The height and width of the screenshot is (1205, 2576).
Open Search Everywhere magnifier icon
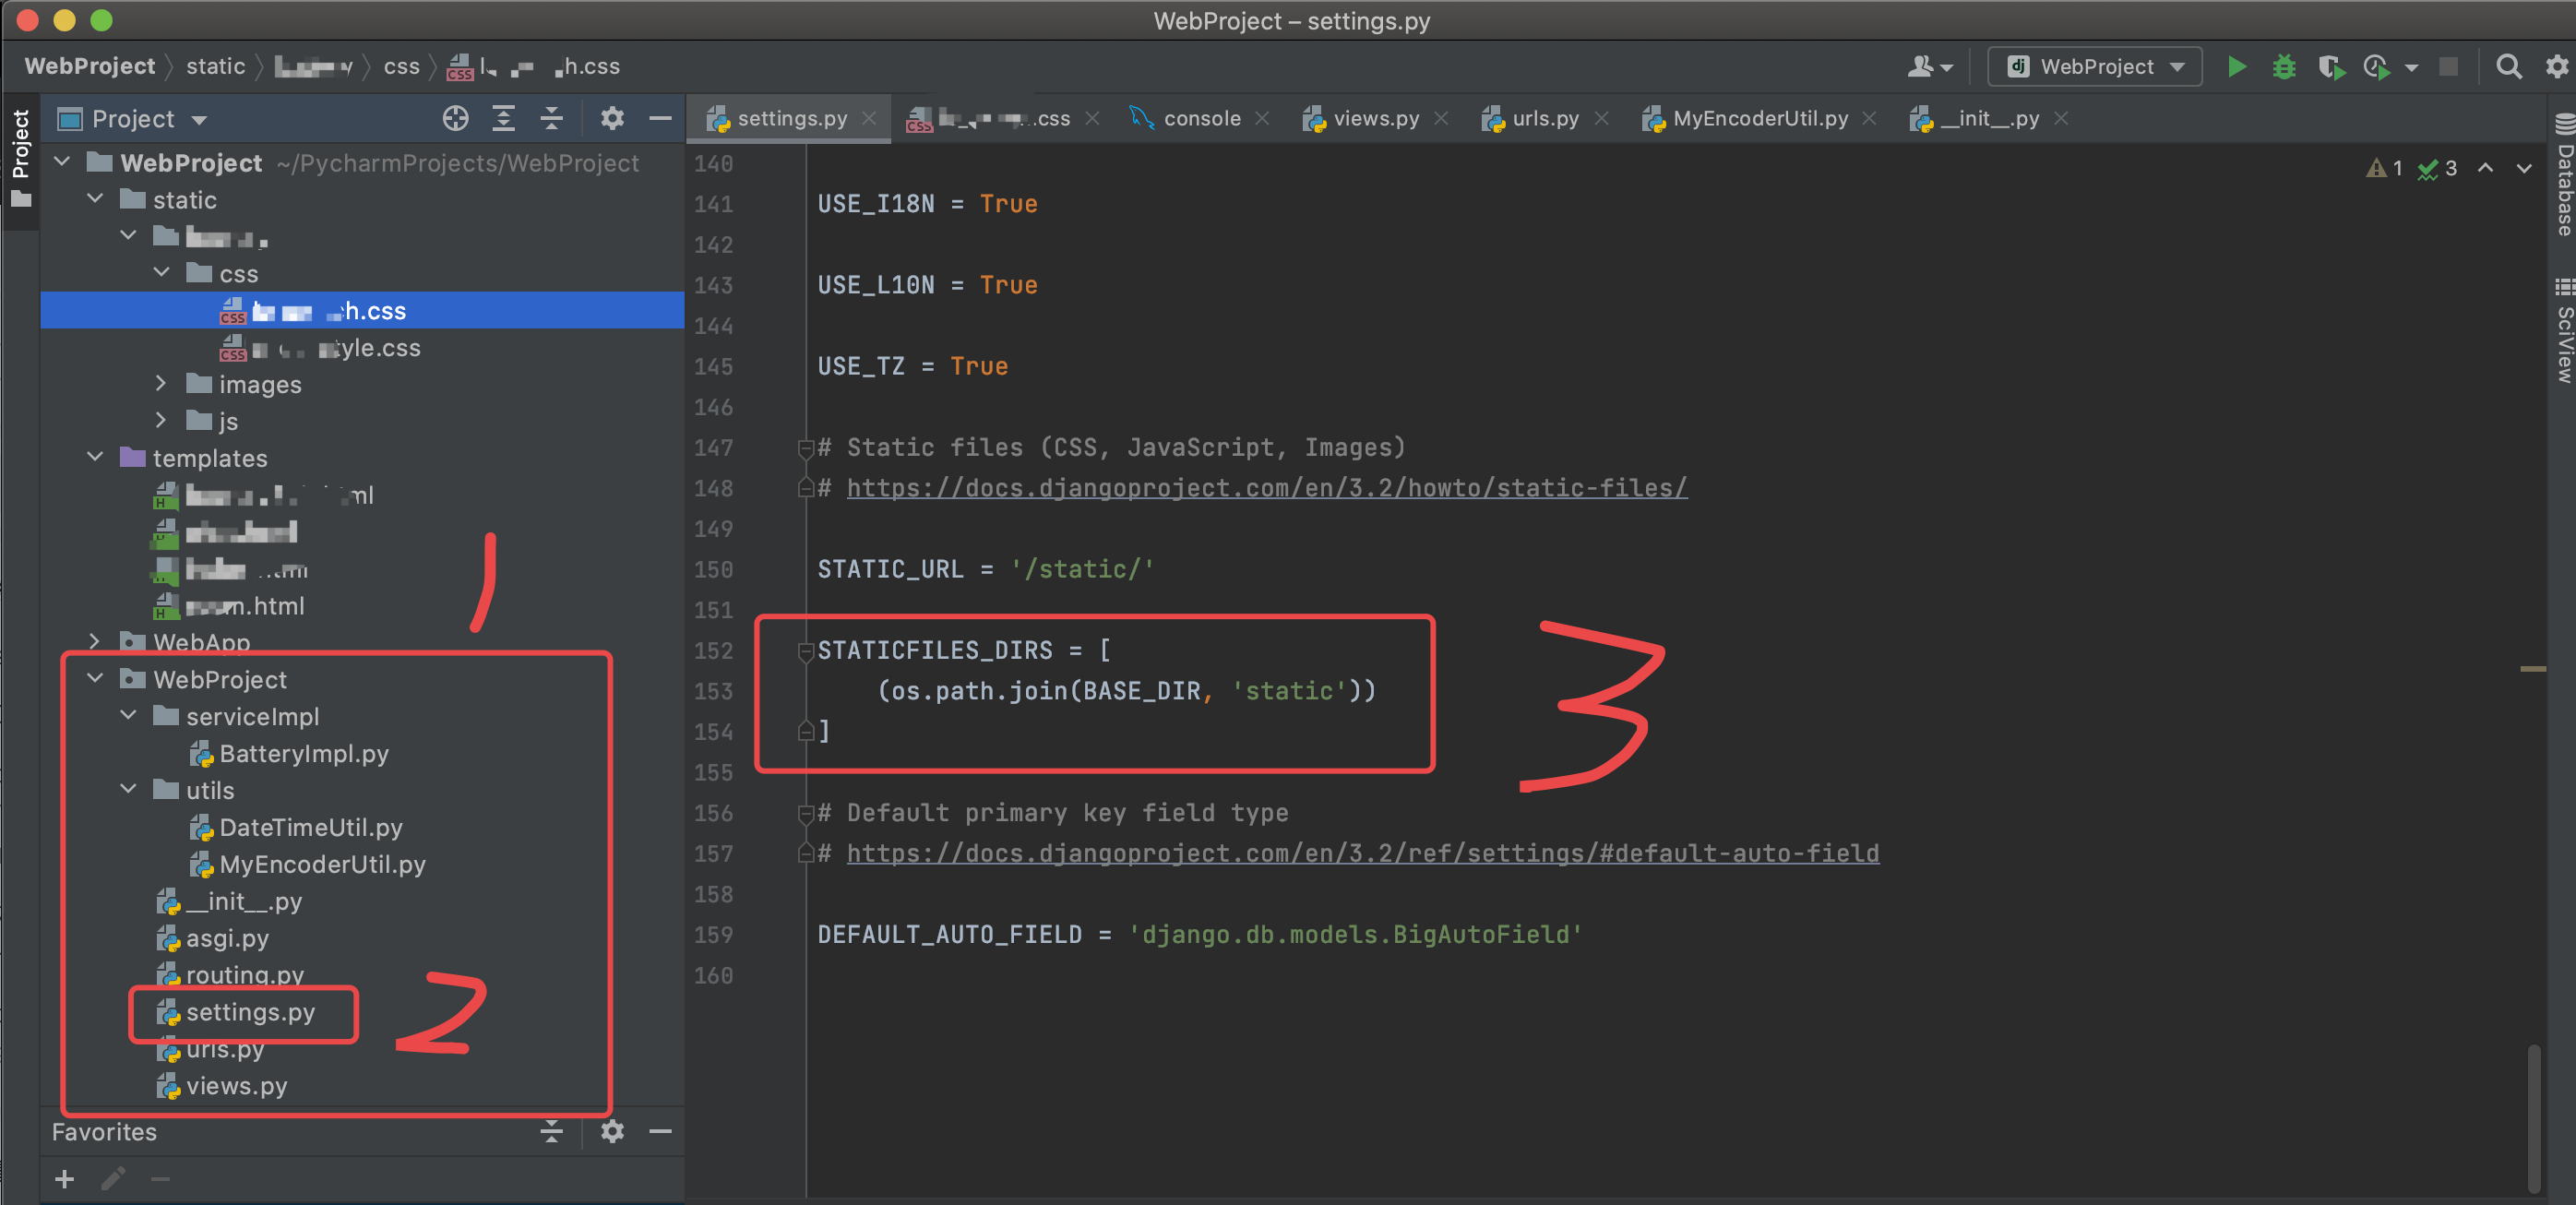point(2508,67)
